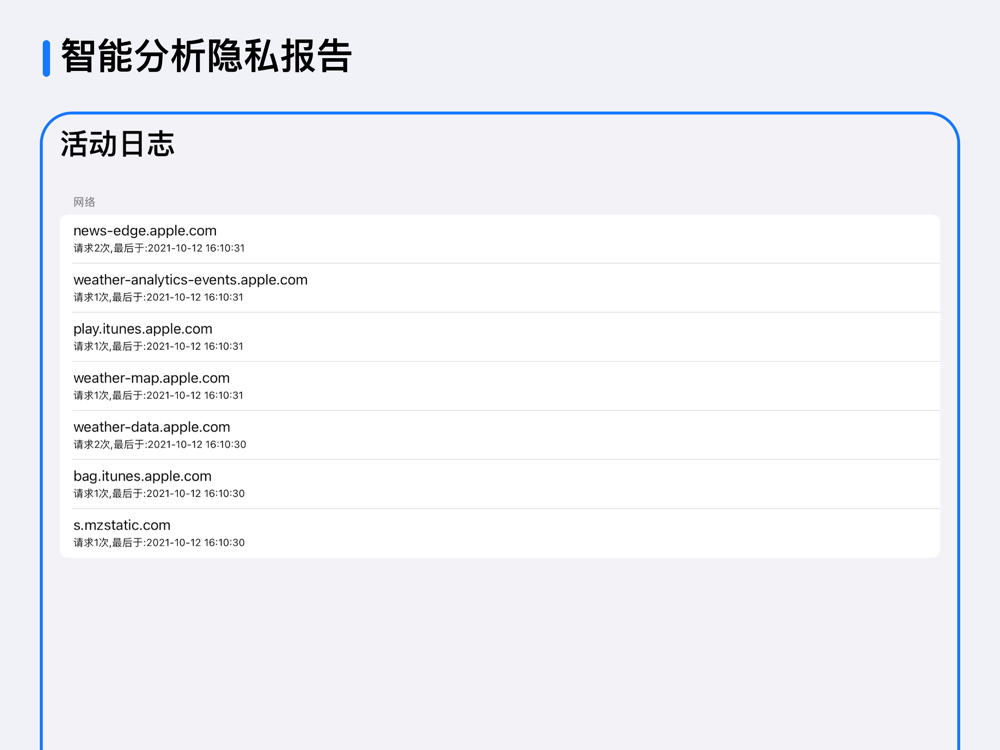
Task: Click the 活动日志 heading
Action: point(117,143)
